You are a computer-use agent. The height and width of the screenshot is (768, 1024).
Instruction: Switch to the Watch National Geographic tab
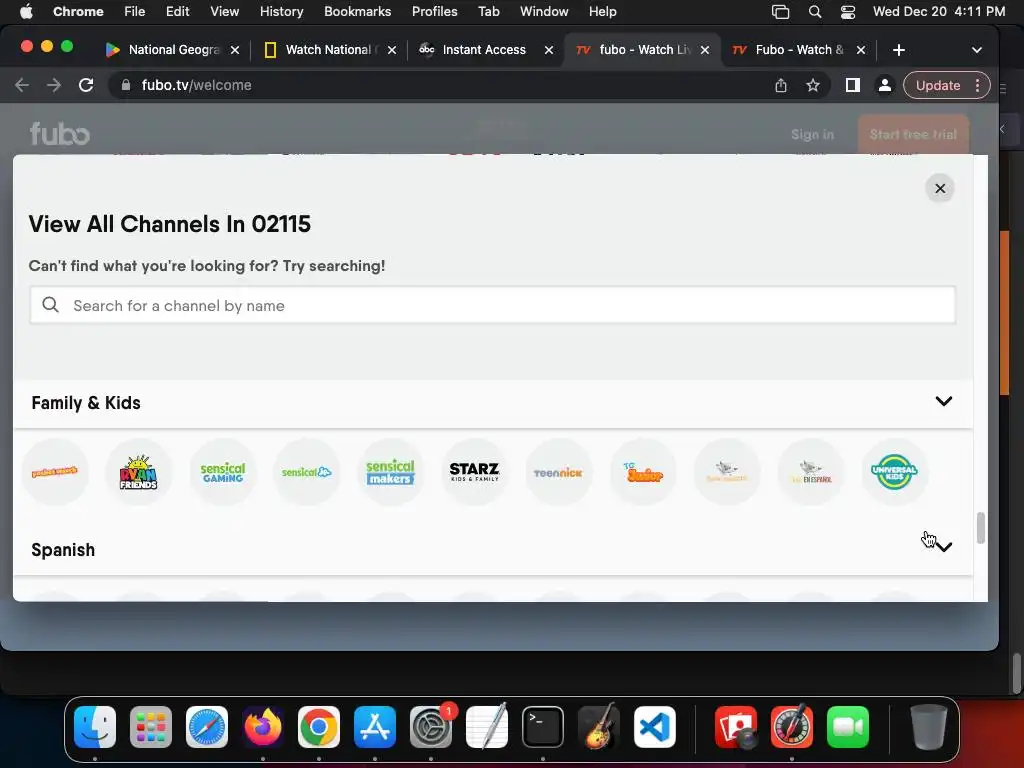pyautogui.click(x=328, y=50)
